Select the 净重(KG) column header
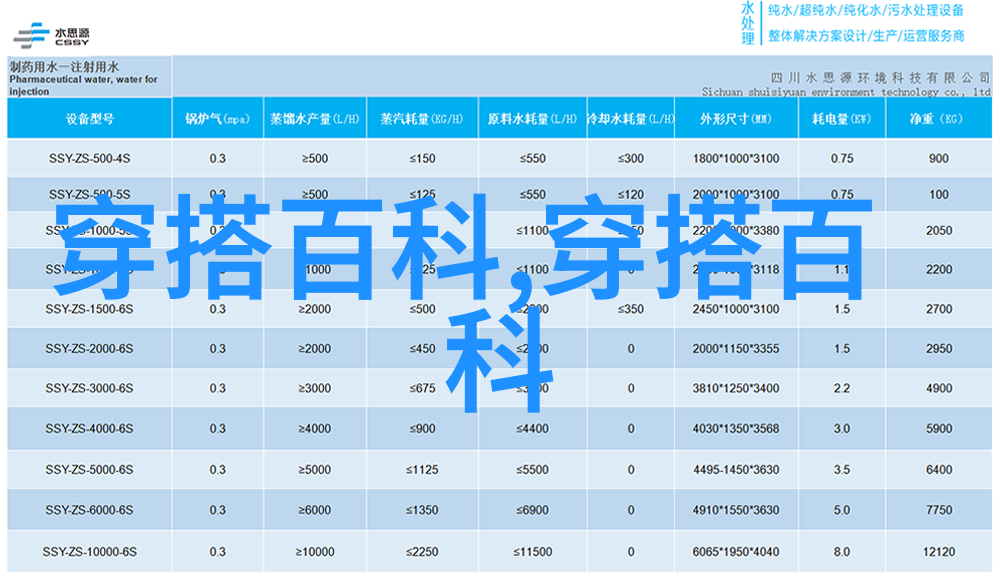This screenshot has width=1000, height=581. [939, 119]
